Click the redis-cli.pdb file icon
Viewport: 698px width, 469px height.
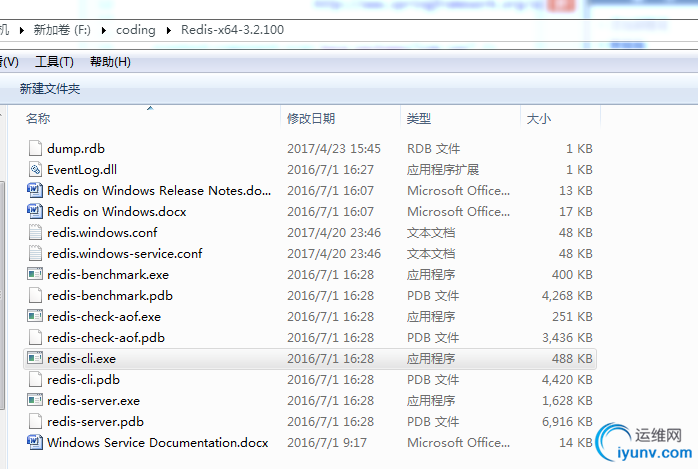(35, 379)
